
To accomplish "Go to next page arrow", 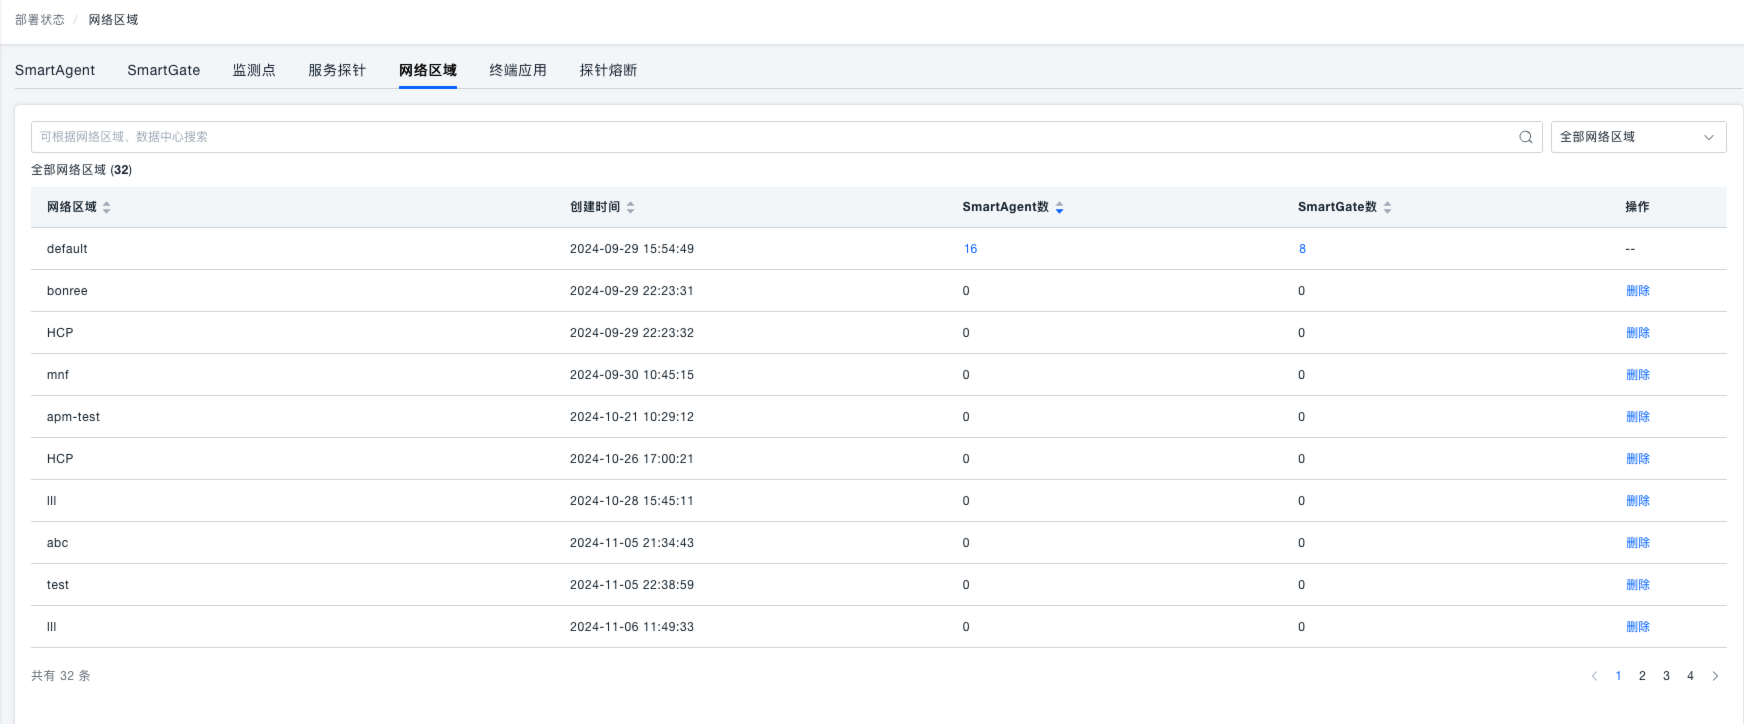I will point(1715,676).
